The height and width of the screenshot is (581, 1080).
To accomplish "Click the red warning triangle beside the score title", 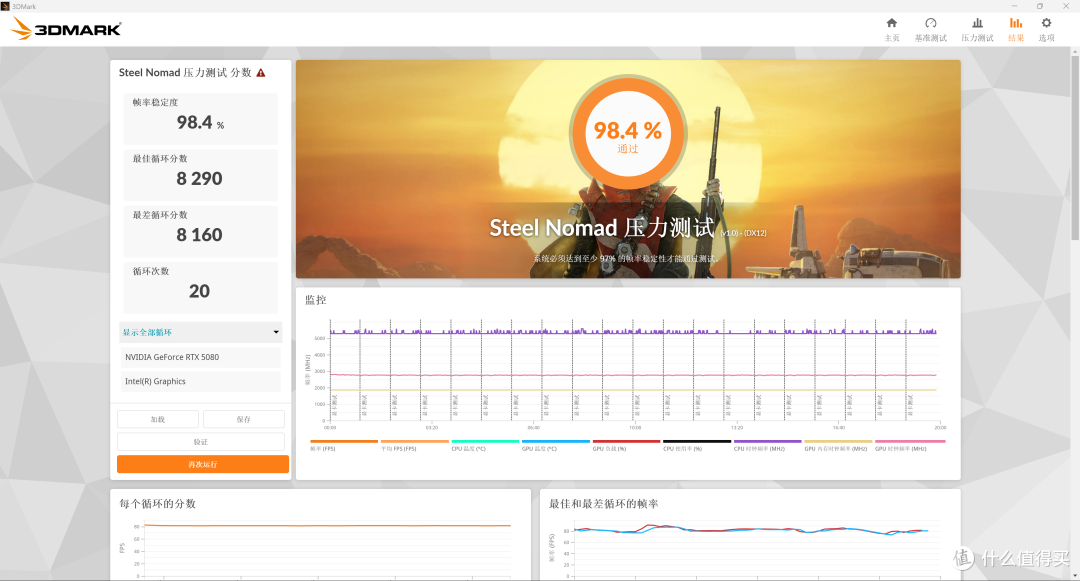I will click(261, 73).
